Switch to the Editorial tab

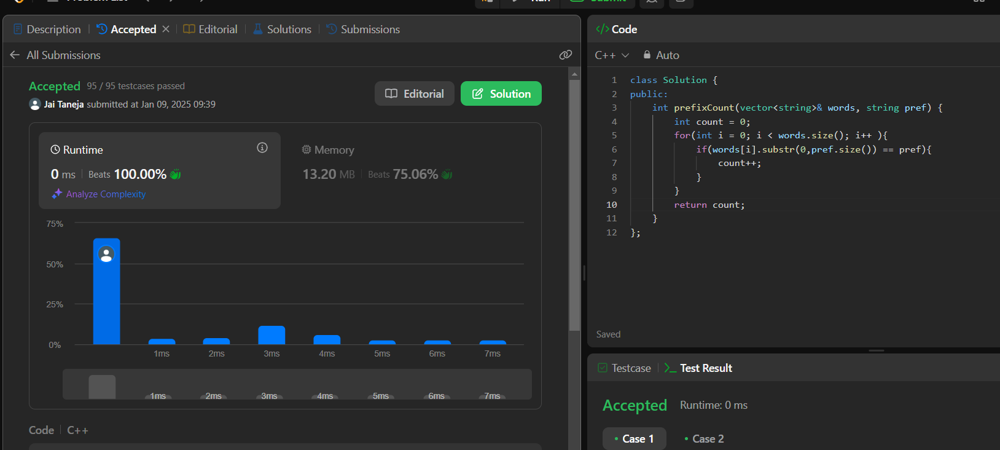tap(210, 29)
